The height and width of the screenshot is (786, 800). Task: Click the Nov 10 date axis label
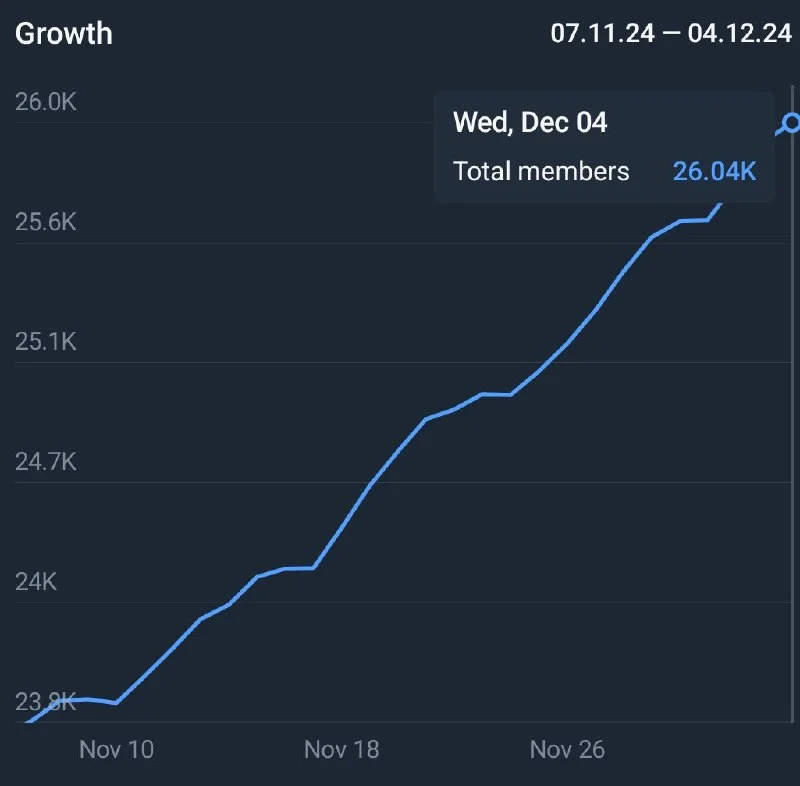click(116, 749)
